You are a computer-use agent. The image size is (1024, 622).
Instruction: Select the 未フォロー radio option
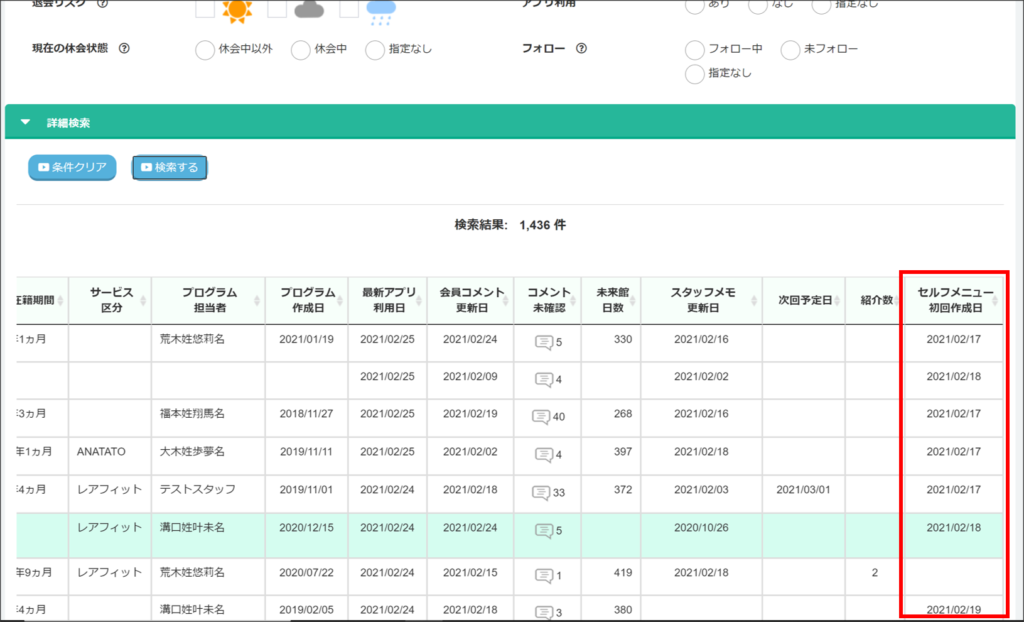click(x=790, y=49)
